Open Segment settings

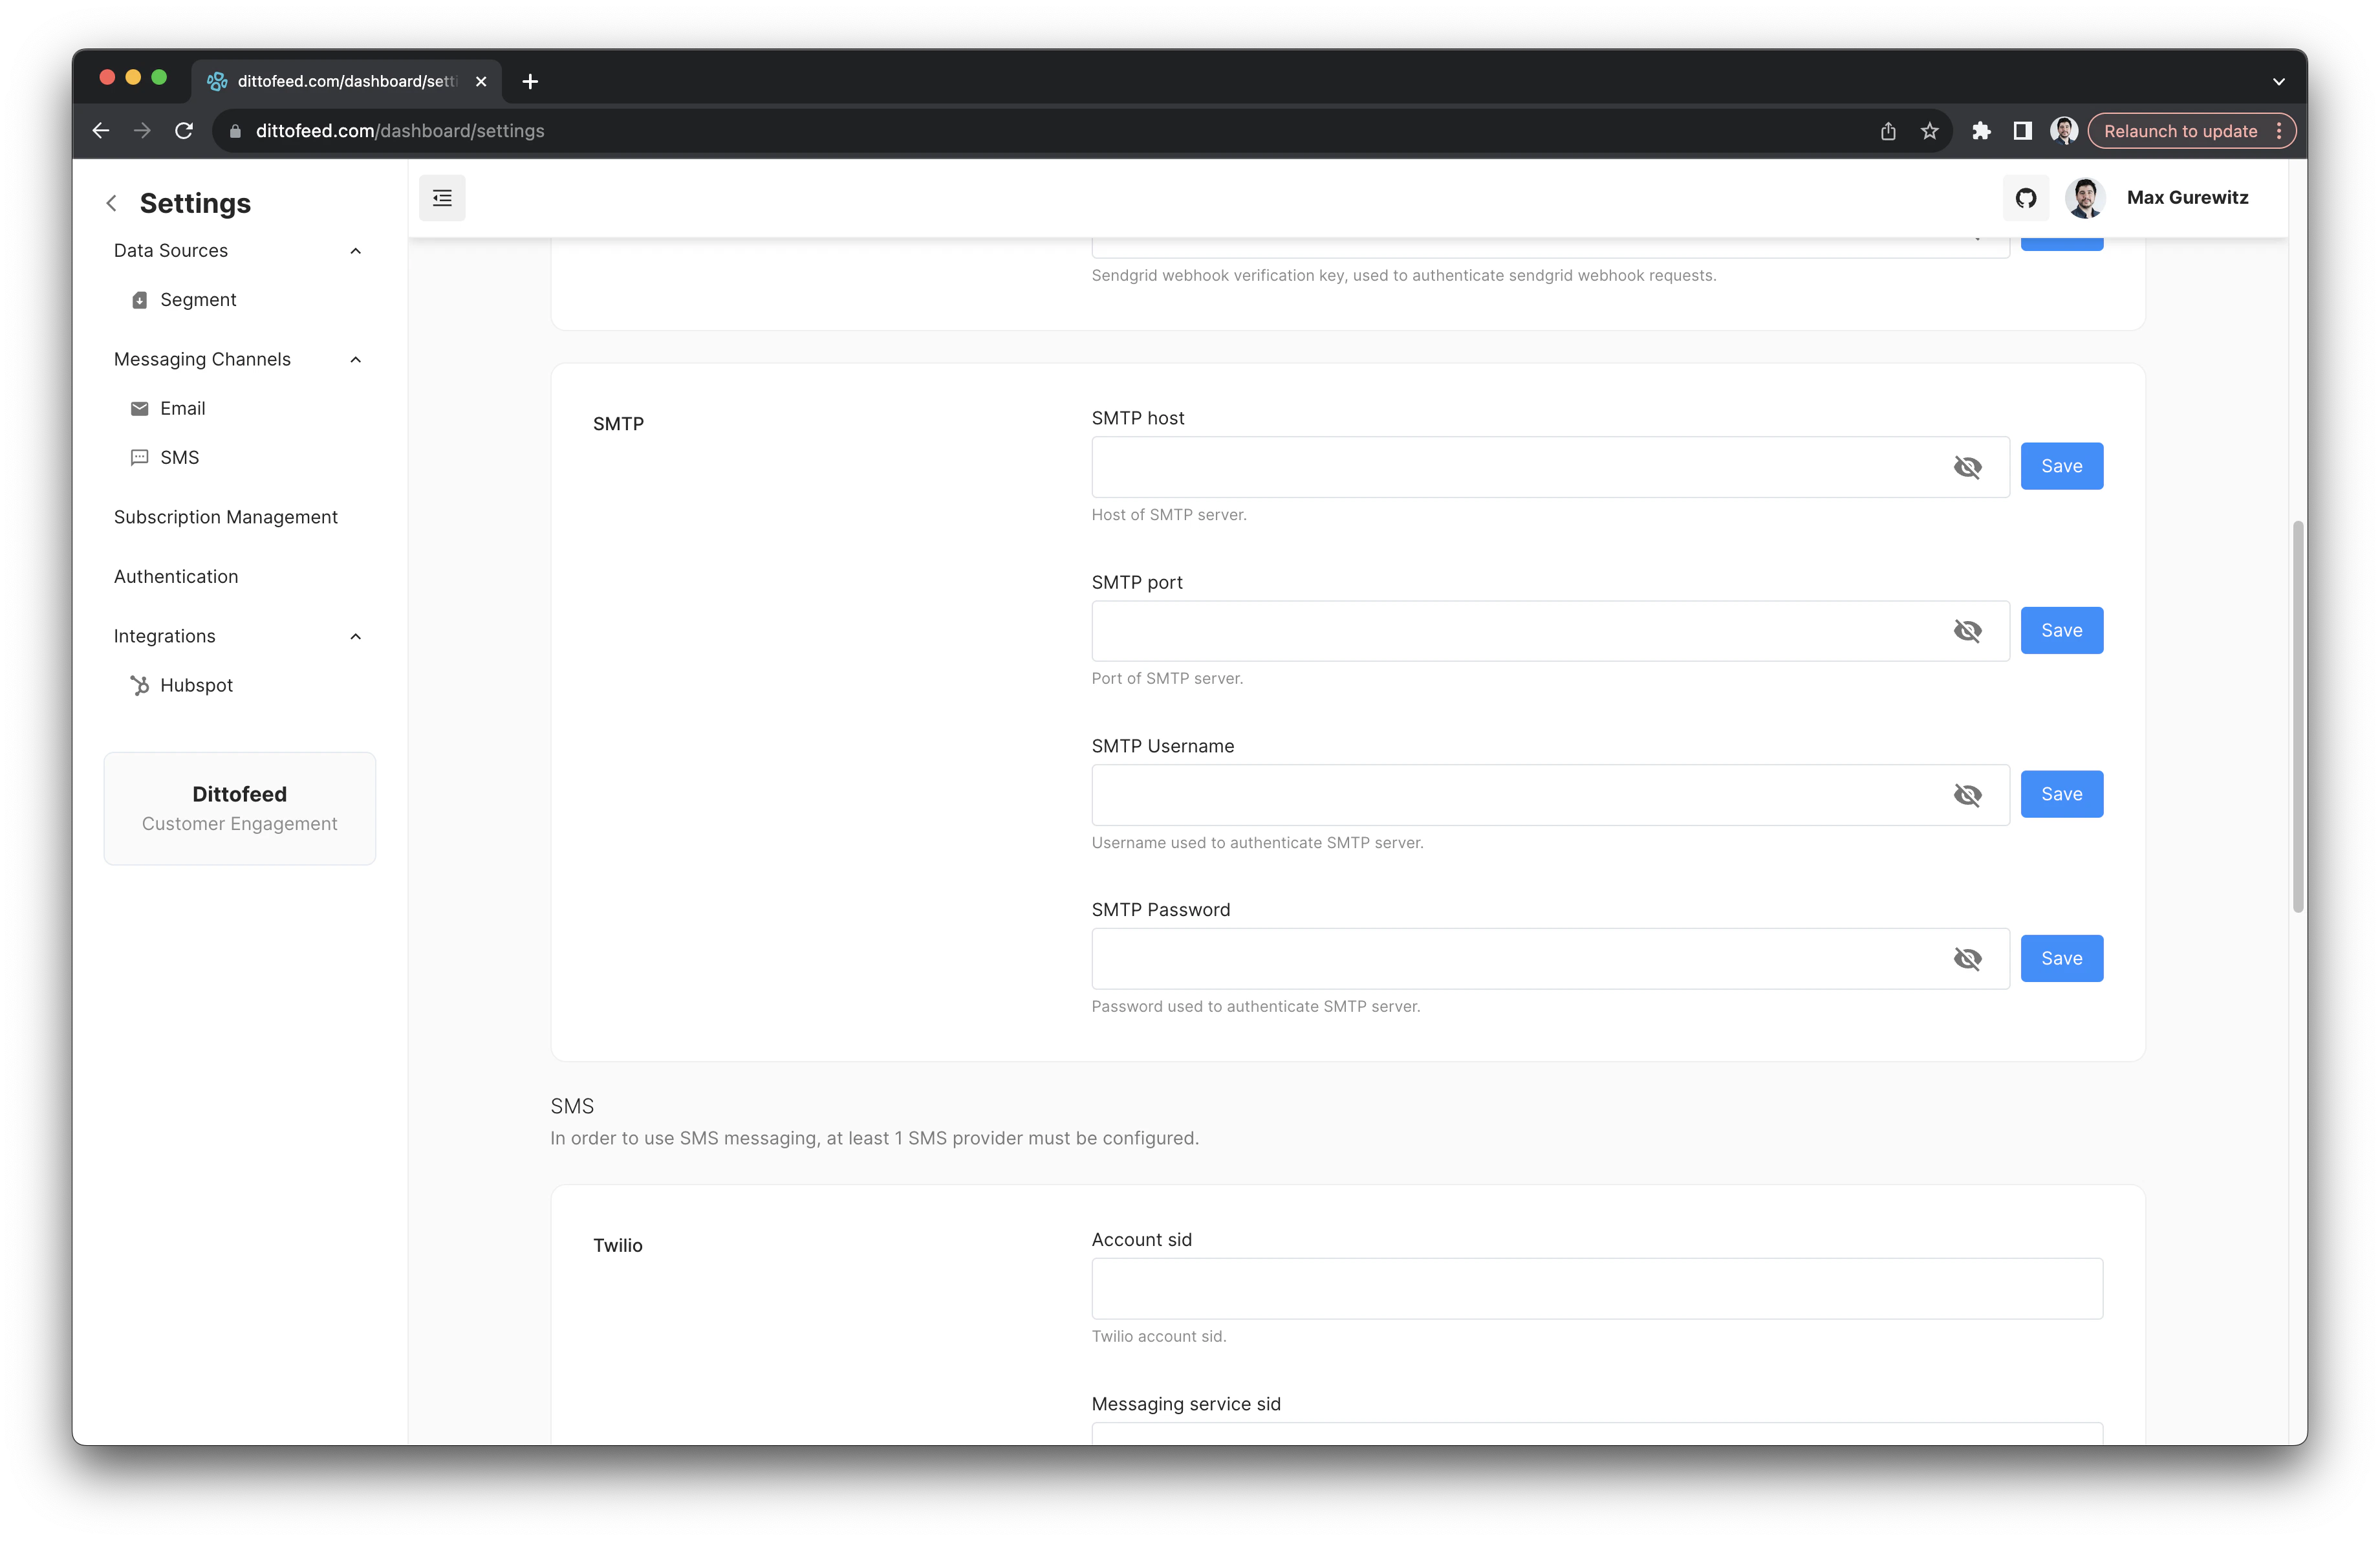(198, 300)
